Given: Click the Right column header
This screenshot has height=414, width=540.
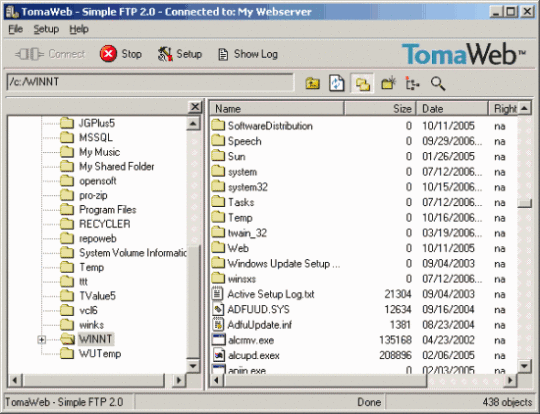Looking at the screenshot, I should [503, 108].
